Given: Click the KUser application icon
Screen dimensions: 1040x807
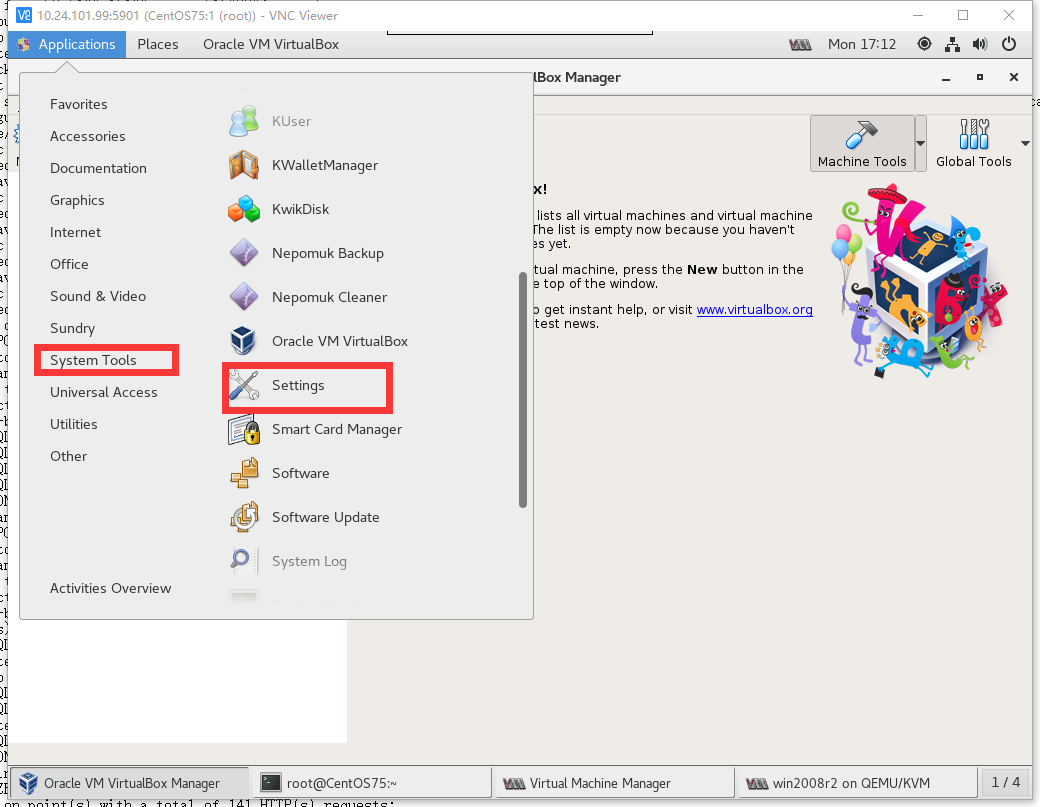Looking at the screenshot, I should (x=243, y=121).
